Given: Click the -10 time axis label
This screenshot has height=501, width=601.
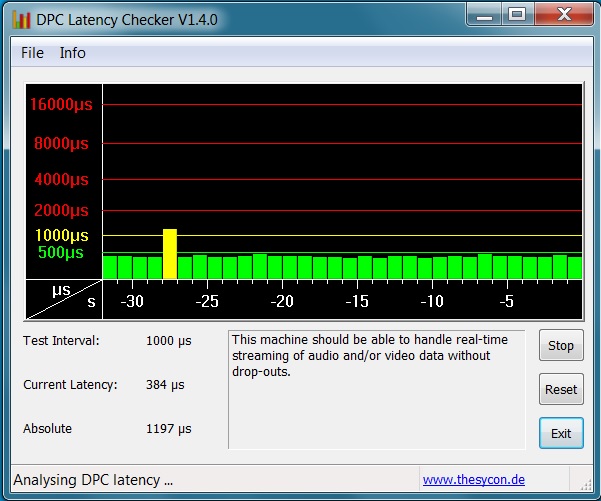Looking at the screenshot, I should (x=432, y=301).
